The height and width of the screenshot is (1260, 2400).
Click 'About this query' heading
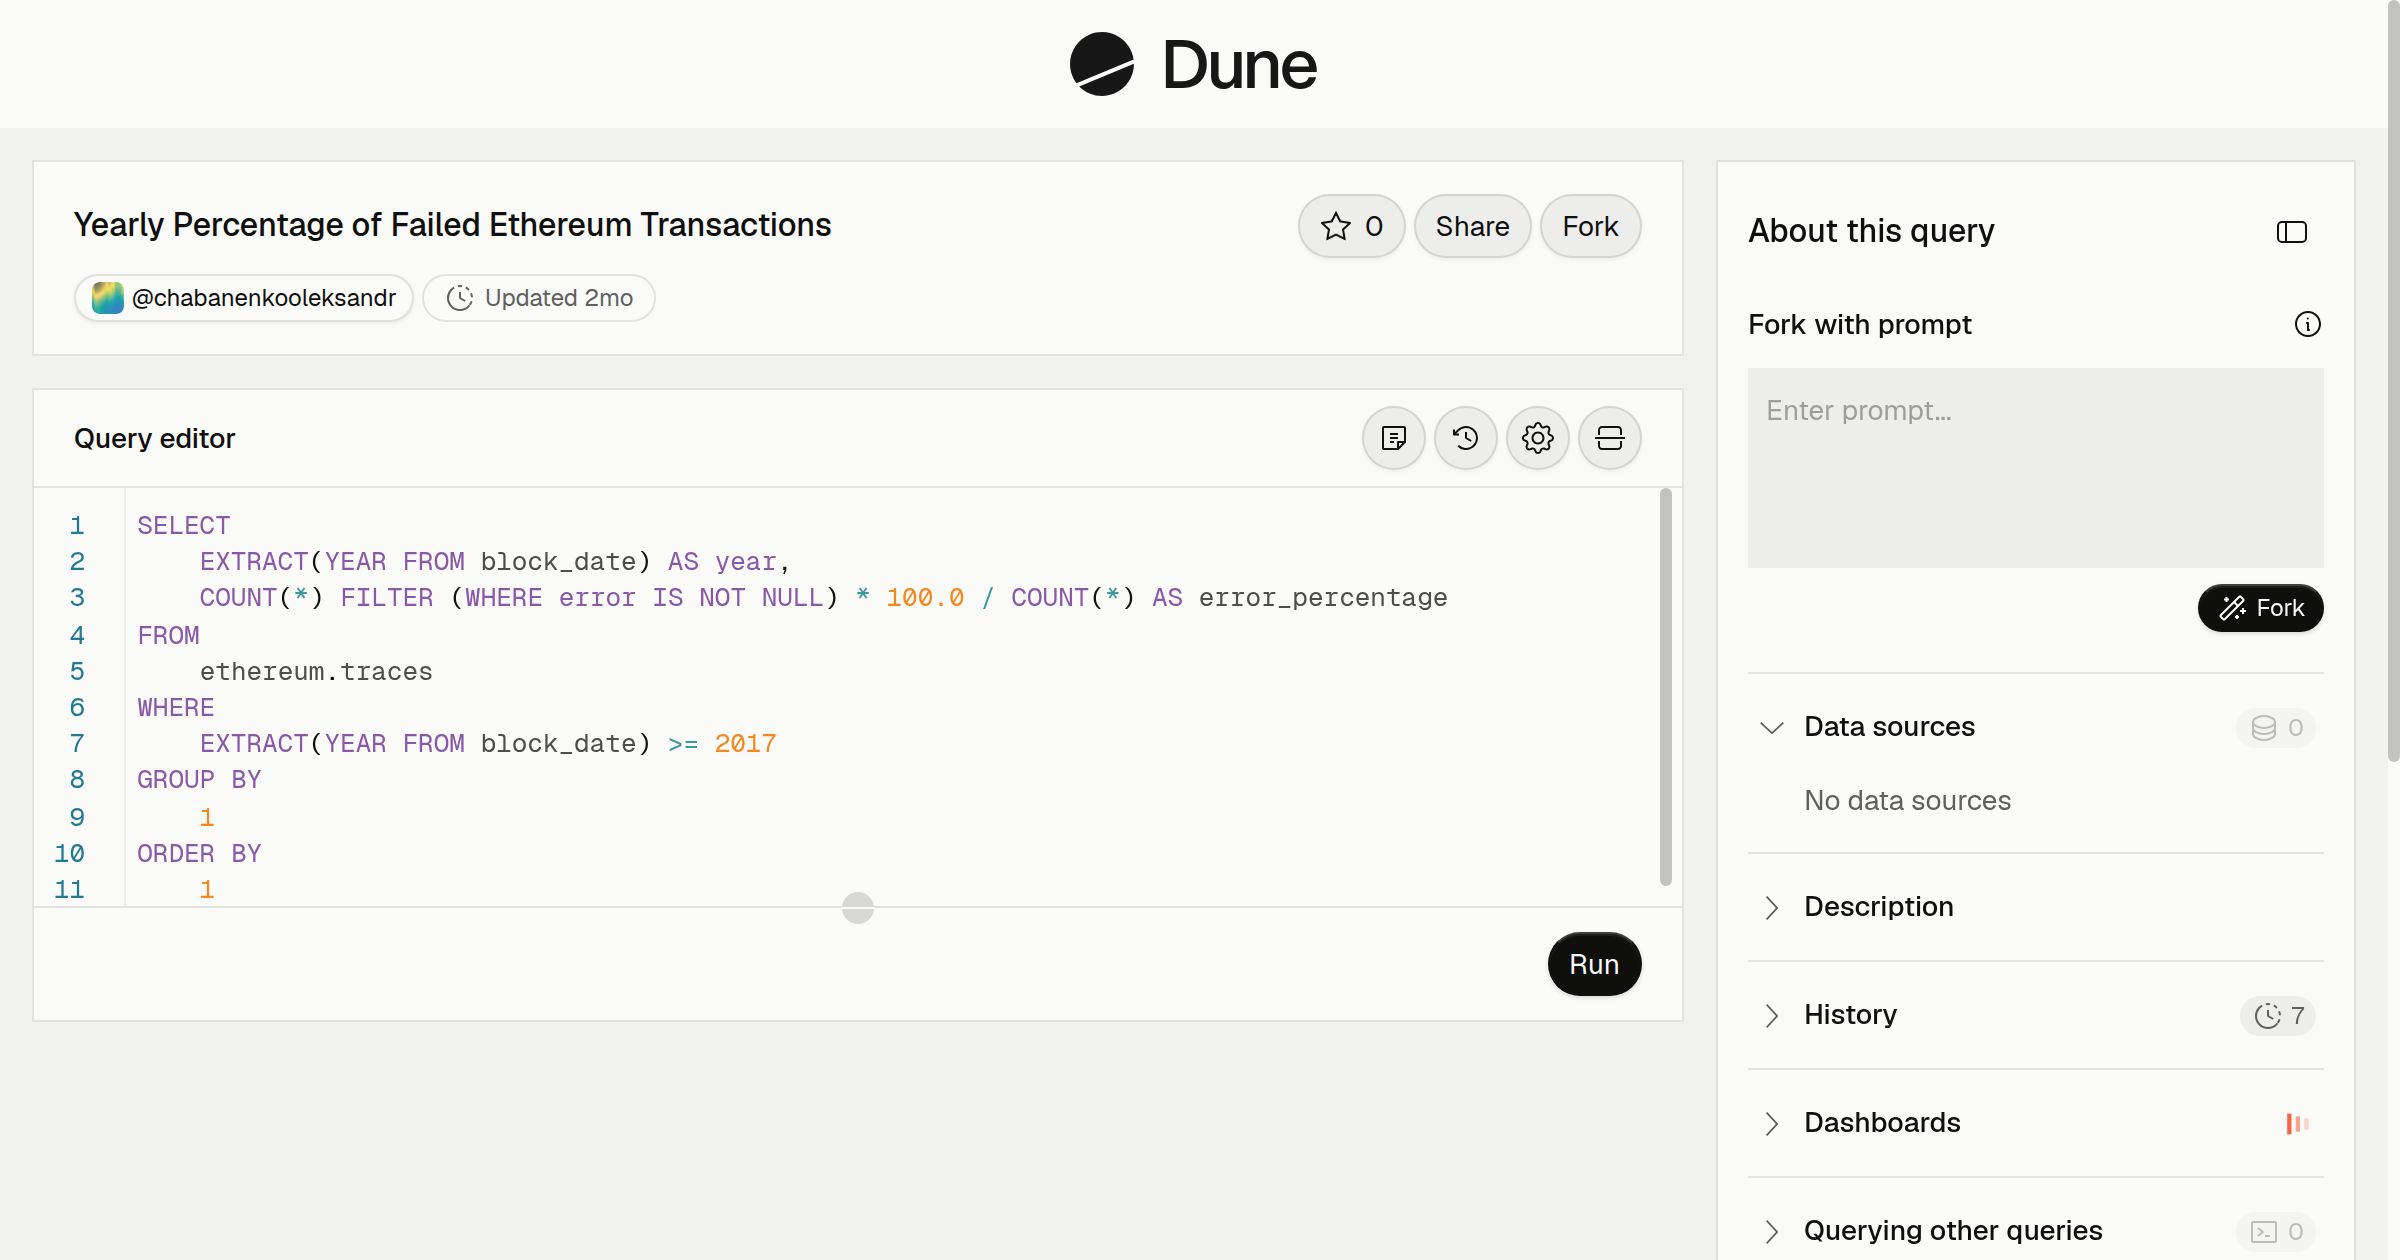(x=1871, y=231)
